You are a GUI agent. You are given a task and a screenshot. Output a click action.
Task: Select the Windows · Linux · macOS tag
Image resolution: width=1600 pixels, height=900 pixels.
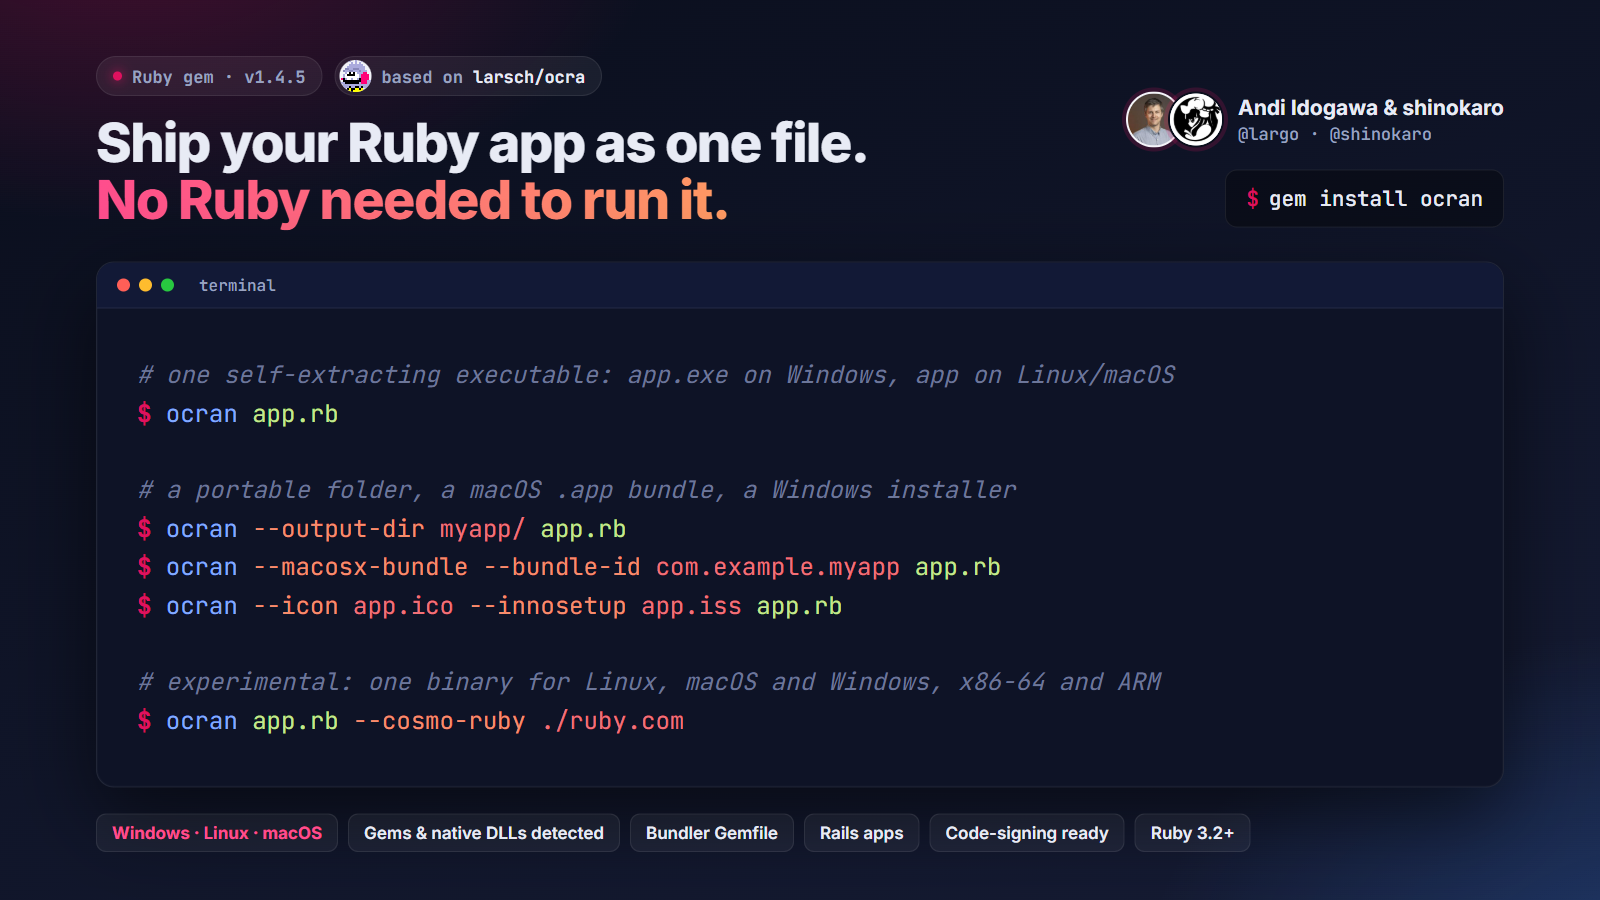pos(217,833)
